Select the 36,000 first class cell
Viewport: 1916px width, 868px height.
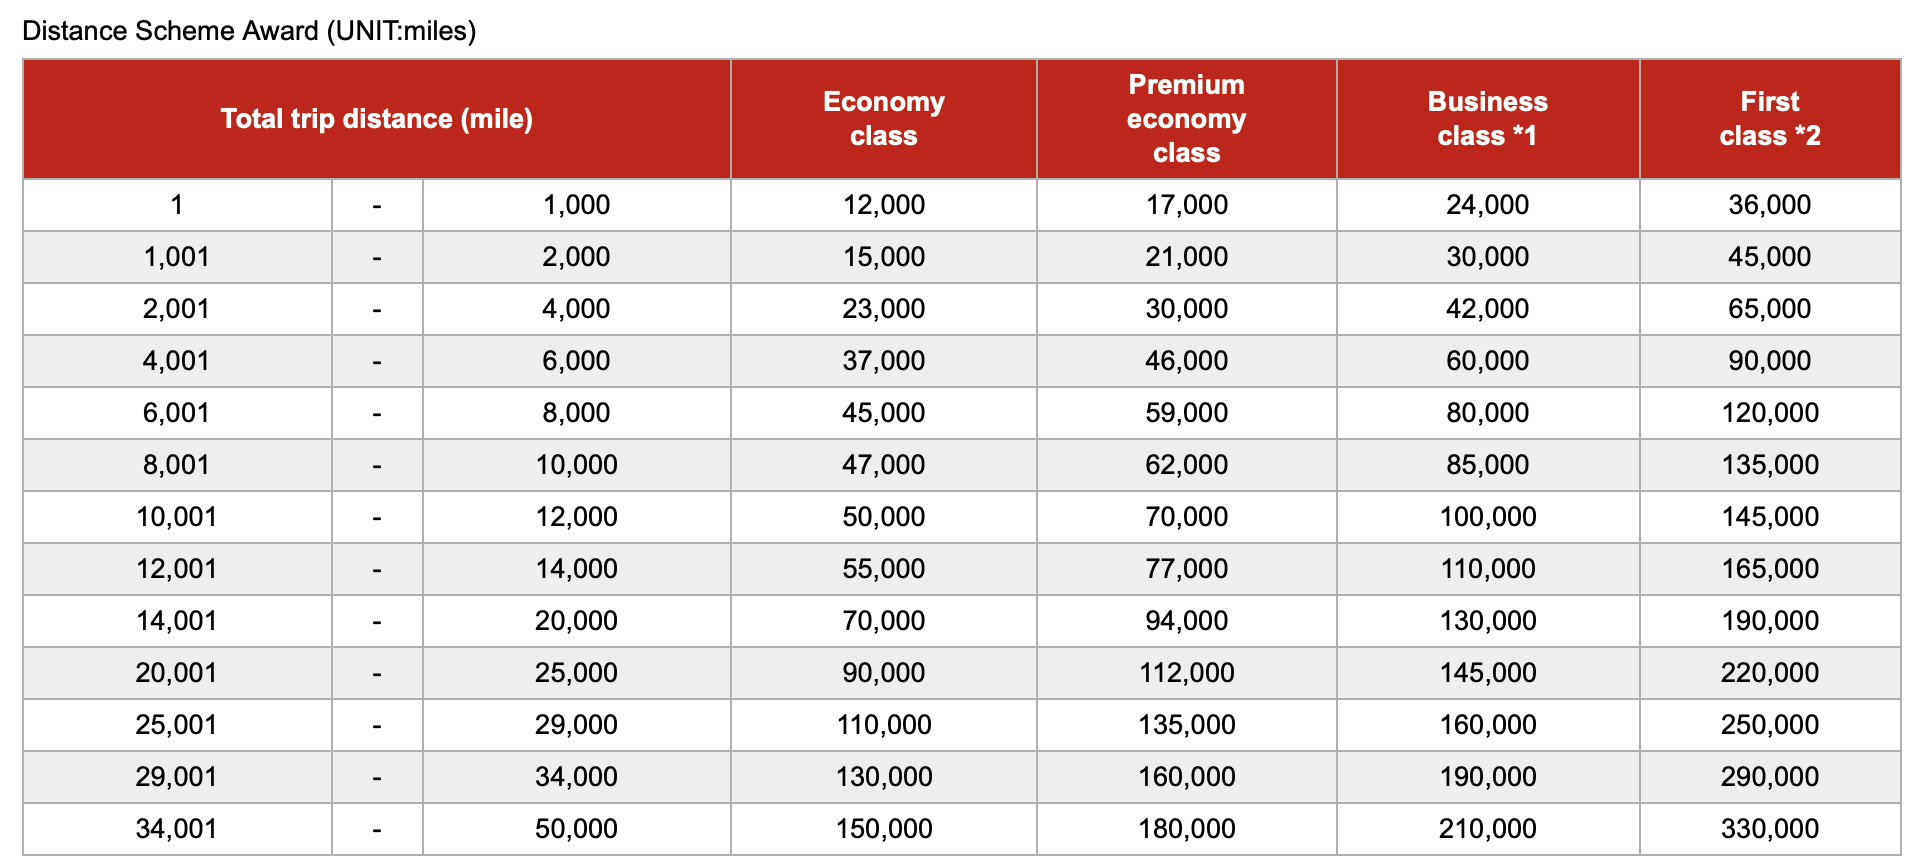(x=1769, y=205)
